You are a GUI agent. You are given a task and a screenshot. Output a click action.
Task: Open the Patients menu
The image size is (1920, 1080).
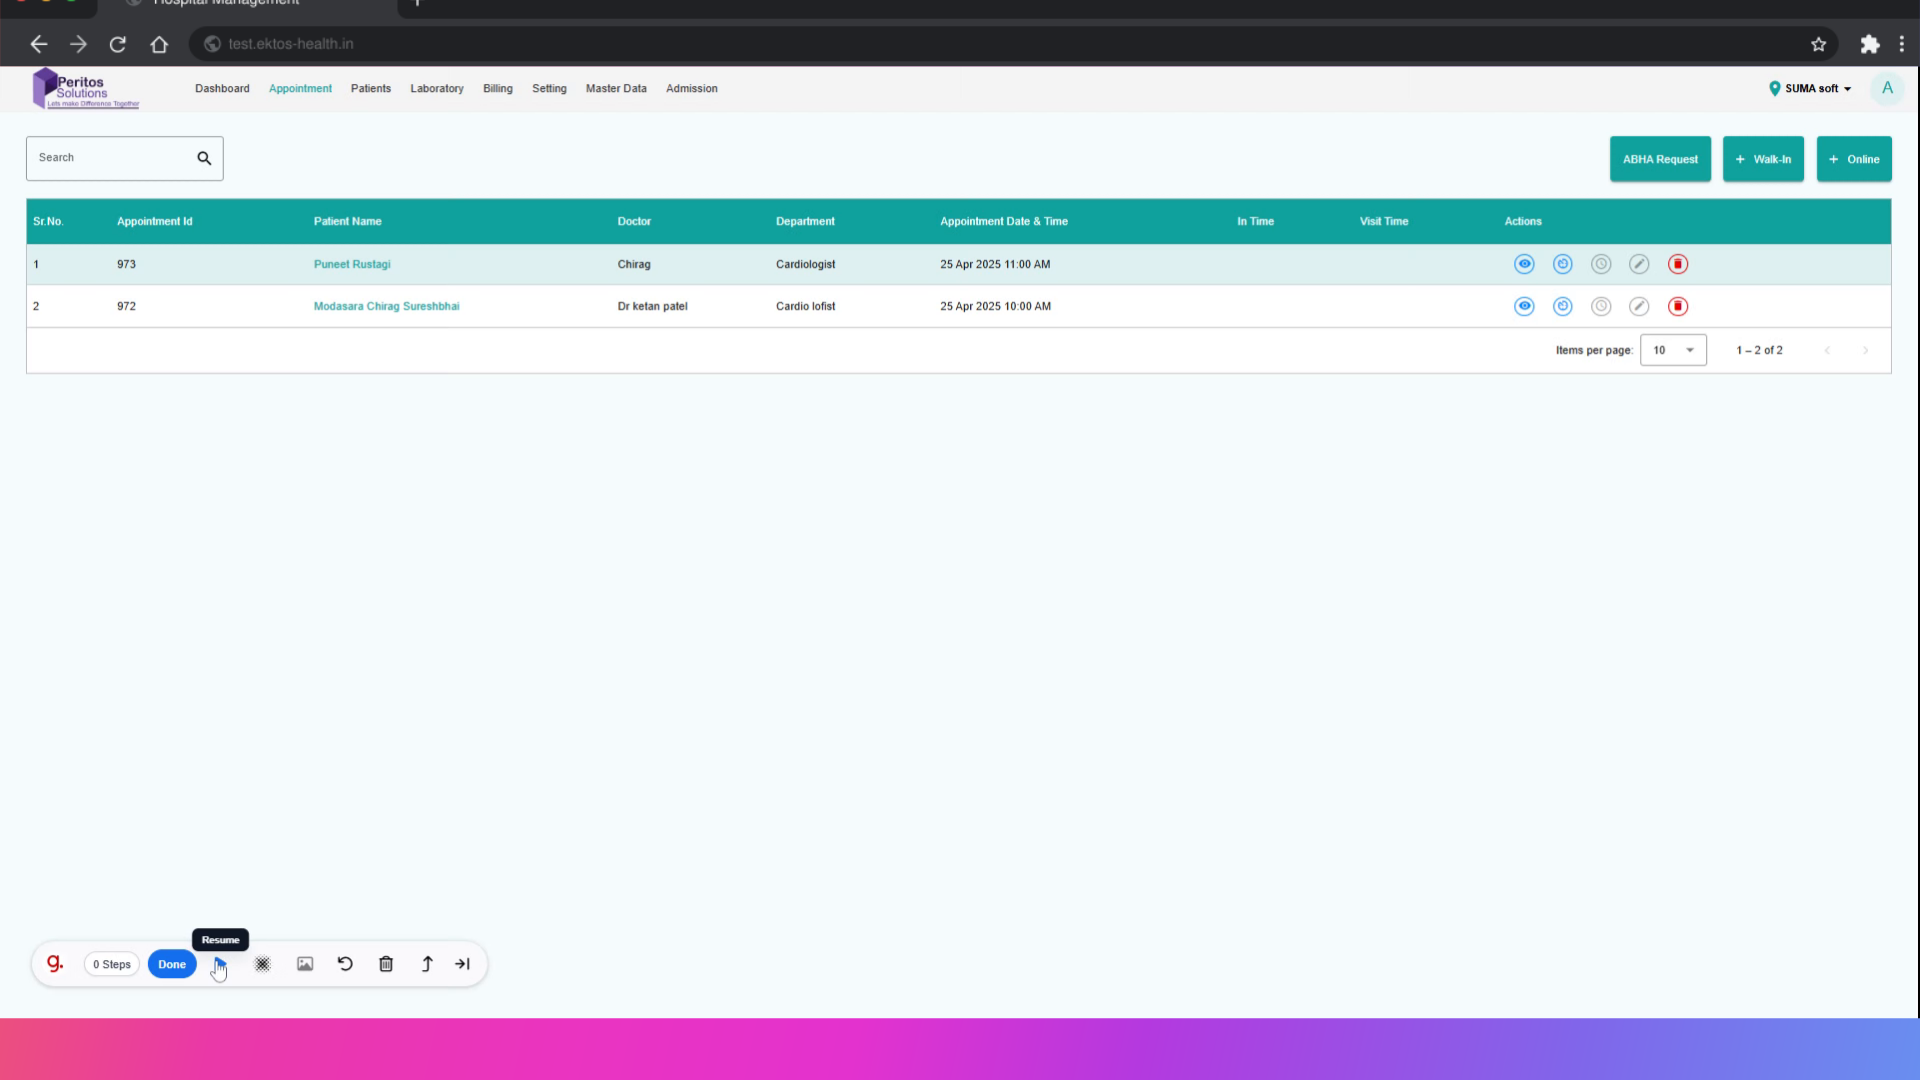coord(370,88)
